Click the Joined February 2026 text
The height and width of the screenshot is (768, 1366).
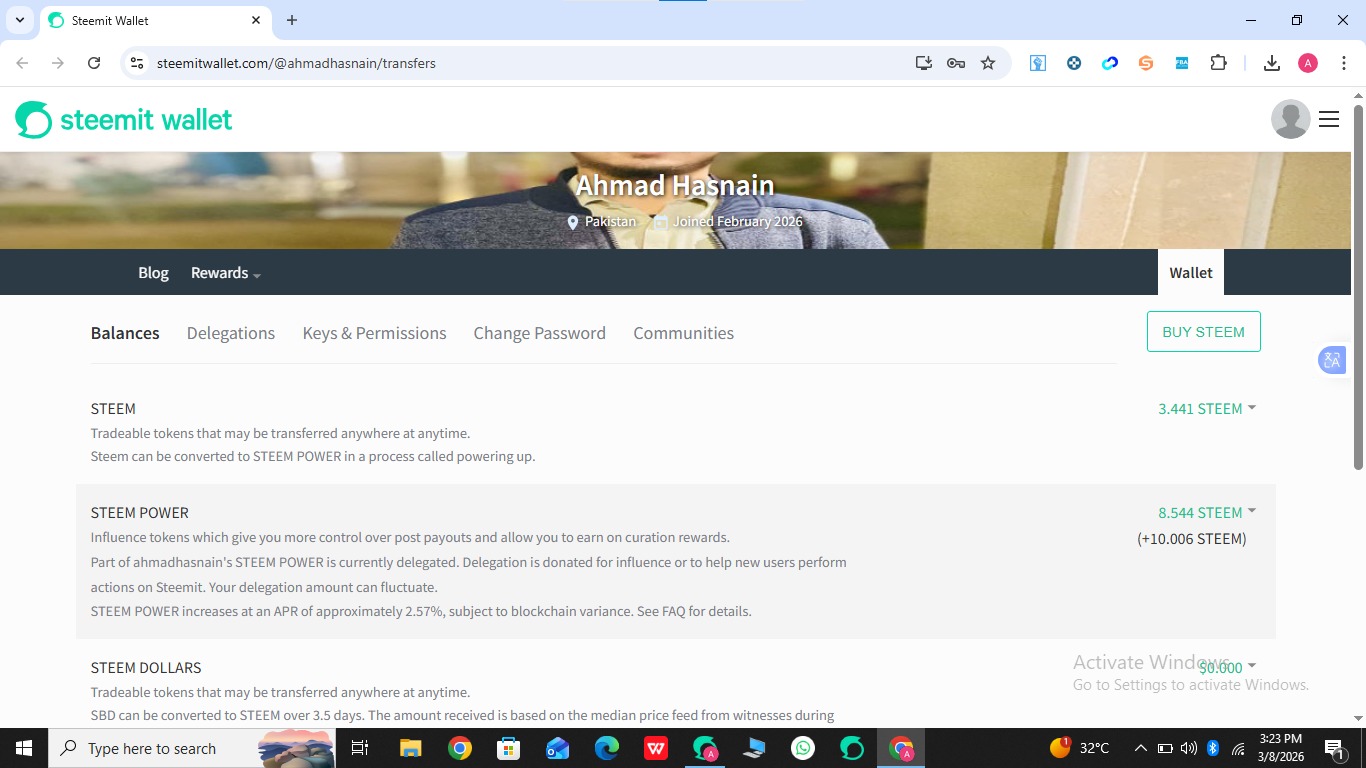point(738,221)
